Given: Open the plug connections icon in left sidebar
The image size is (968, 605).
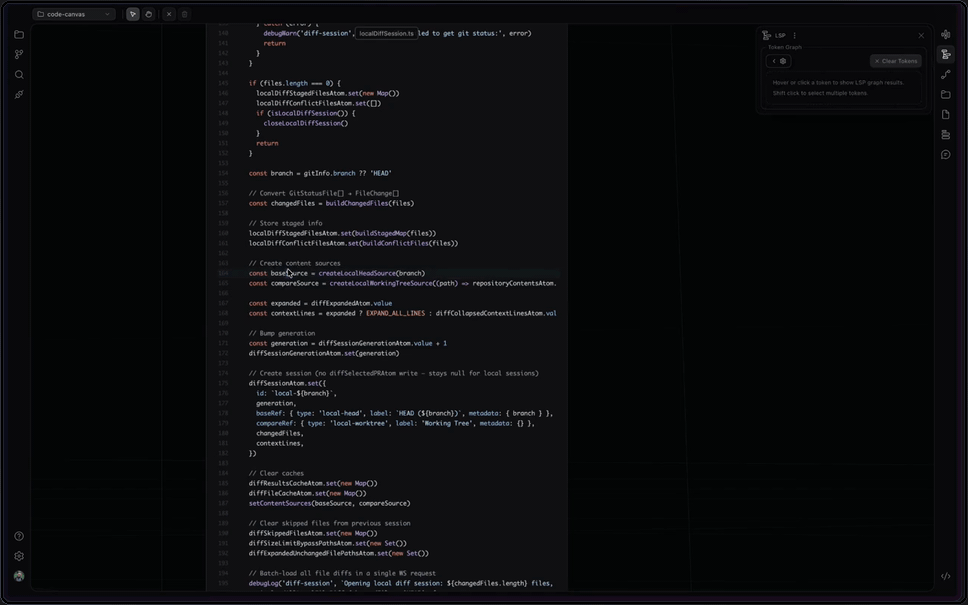Looking at the screenshot, I should [19, 94].
